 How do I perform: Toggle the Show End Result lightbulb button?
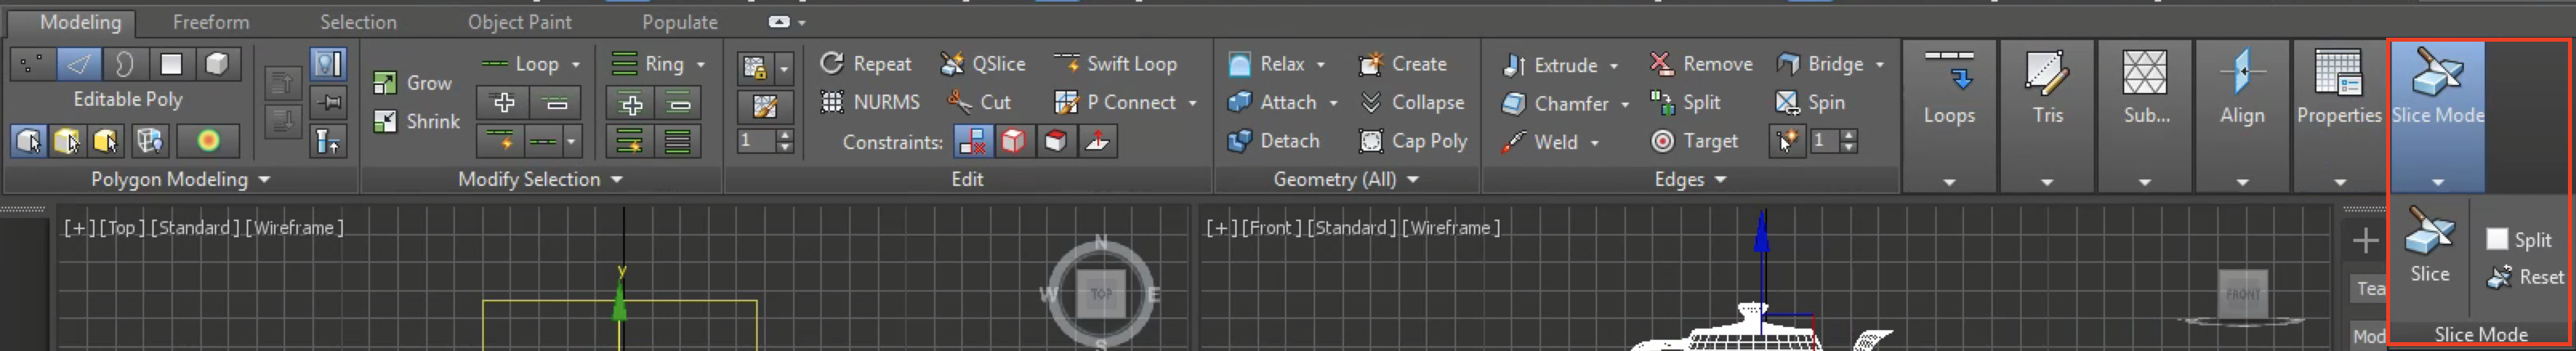[328, 64]
